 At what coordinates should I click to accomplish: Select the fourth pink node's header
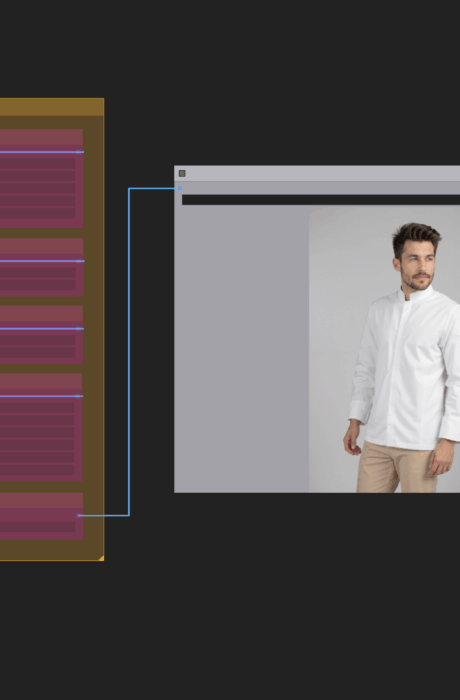pyautogui.click(x=41, y=381)
